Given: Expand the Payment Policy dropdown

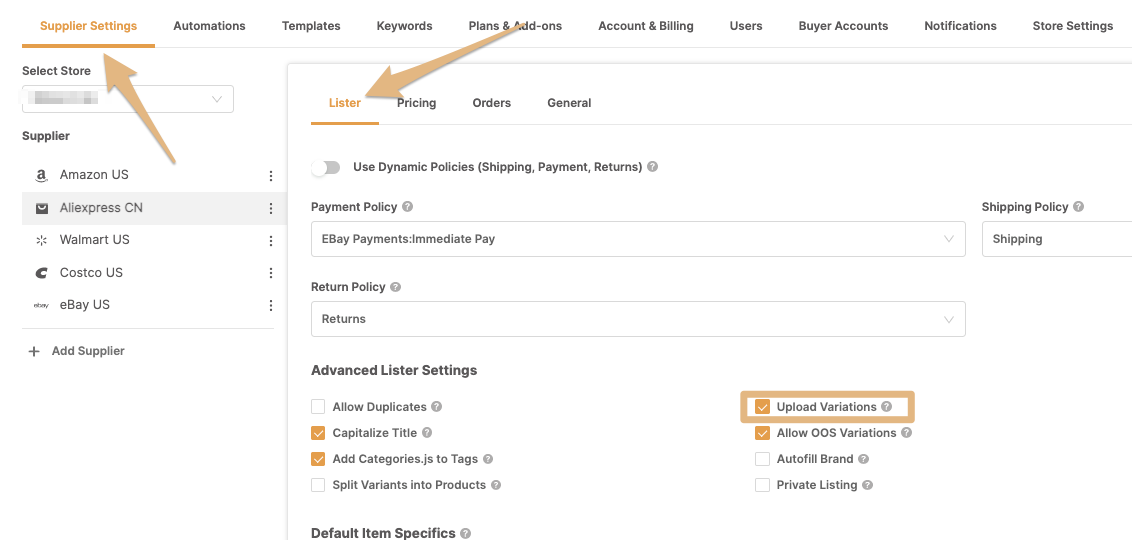Looking at the screenshot, I should coord(638,239).
